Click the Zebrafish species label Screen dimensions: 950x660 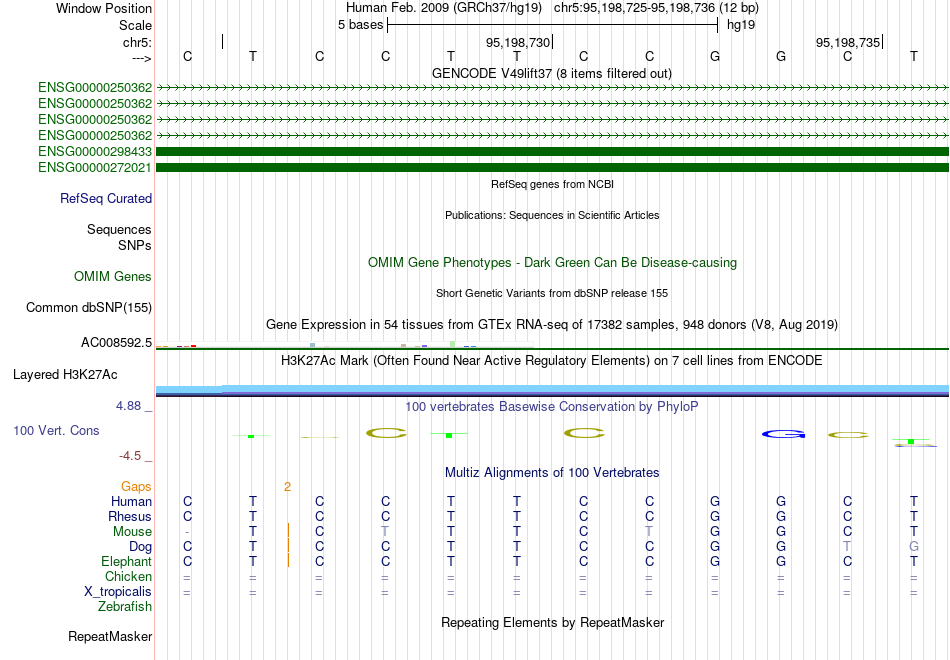coord(125,606)
